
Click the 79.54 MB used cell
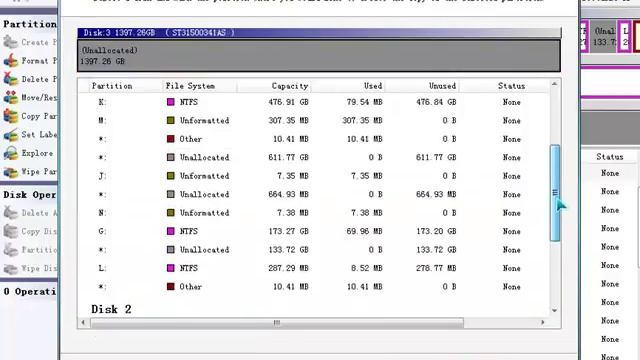point(364,102)
